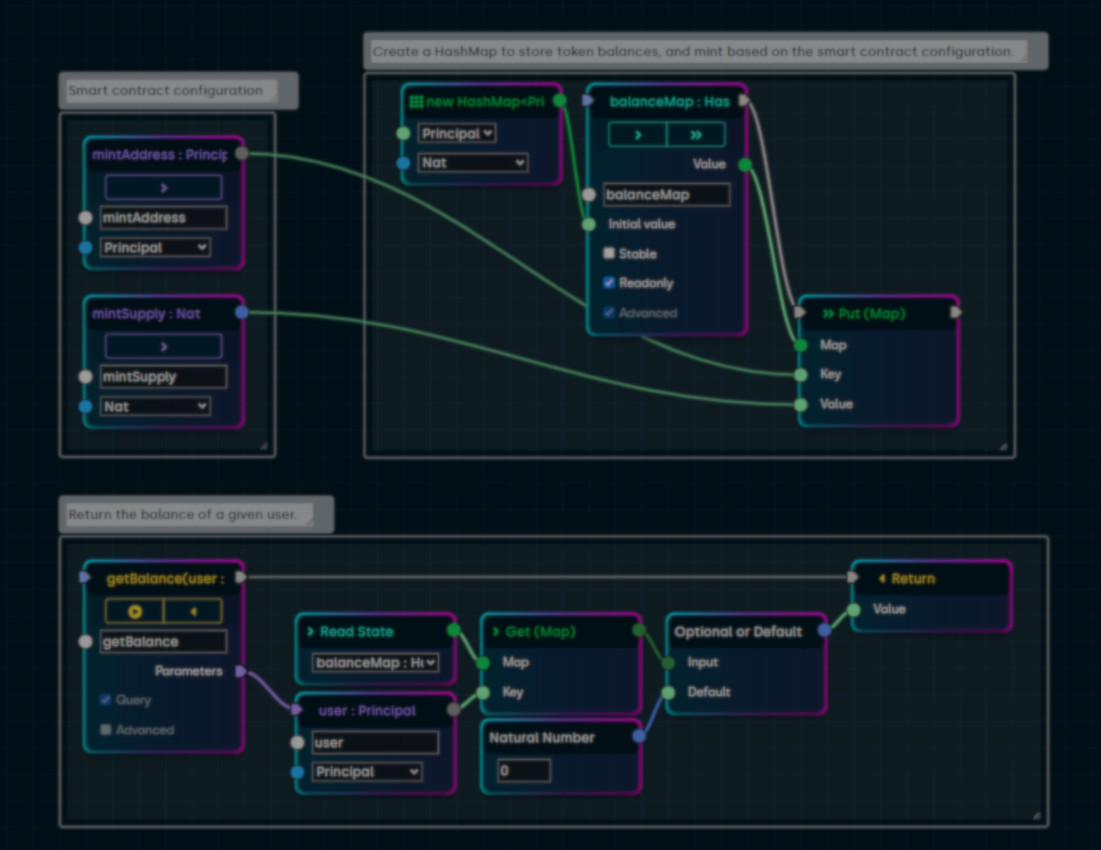Uncheck the Readonly checkbox
The width and height of the screenshot is (1101, 850).
pos(609,283)
